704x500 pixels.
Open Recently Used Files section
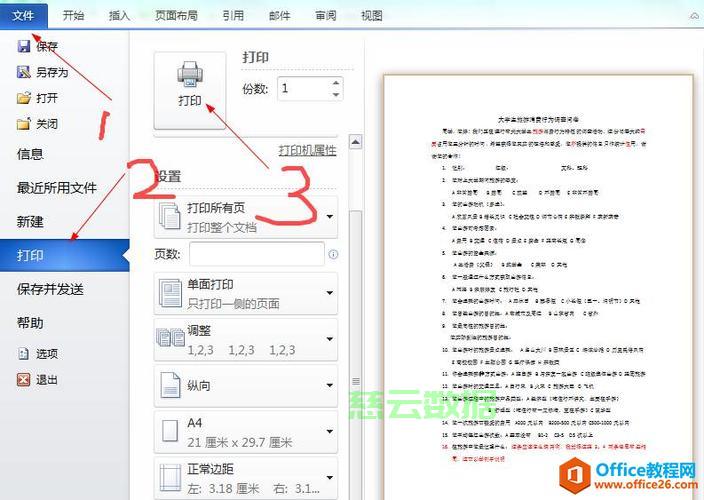coord(56,188)
